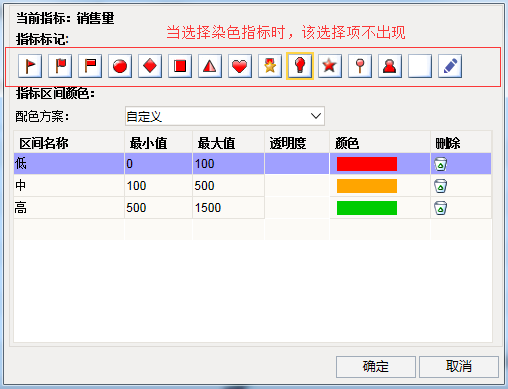Viewport: 508px width, 389px height.
Task: Select the triangular red flag marker
Action: pyautogui.click(x=30, y=66)
